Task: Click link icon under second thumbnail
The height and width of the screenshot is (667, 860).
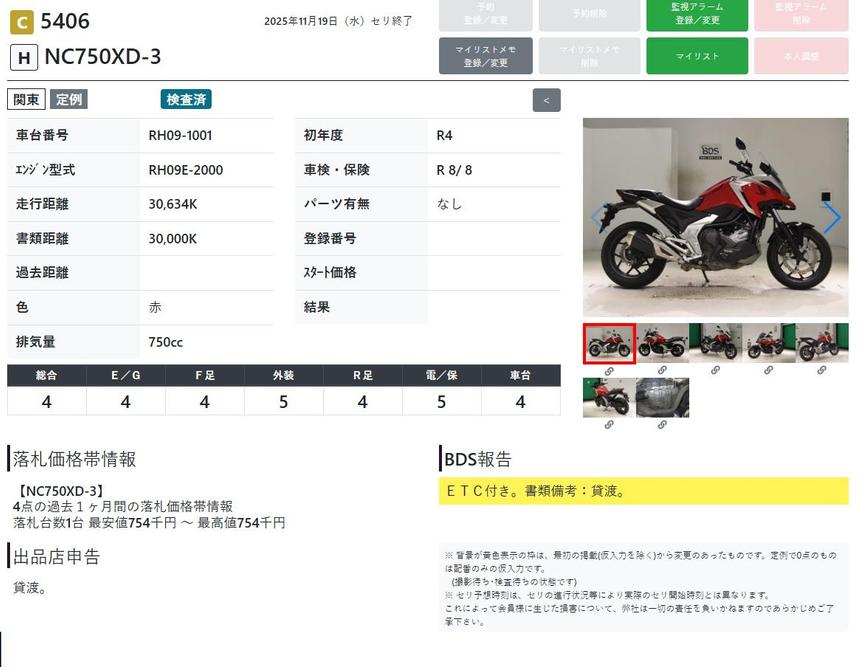Action: coord(662,371)
